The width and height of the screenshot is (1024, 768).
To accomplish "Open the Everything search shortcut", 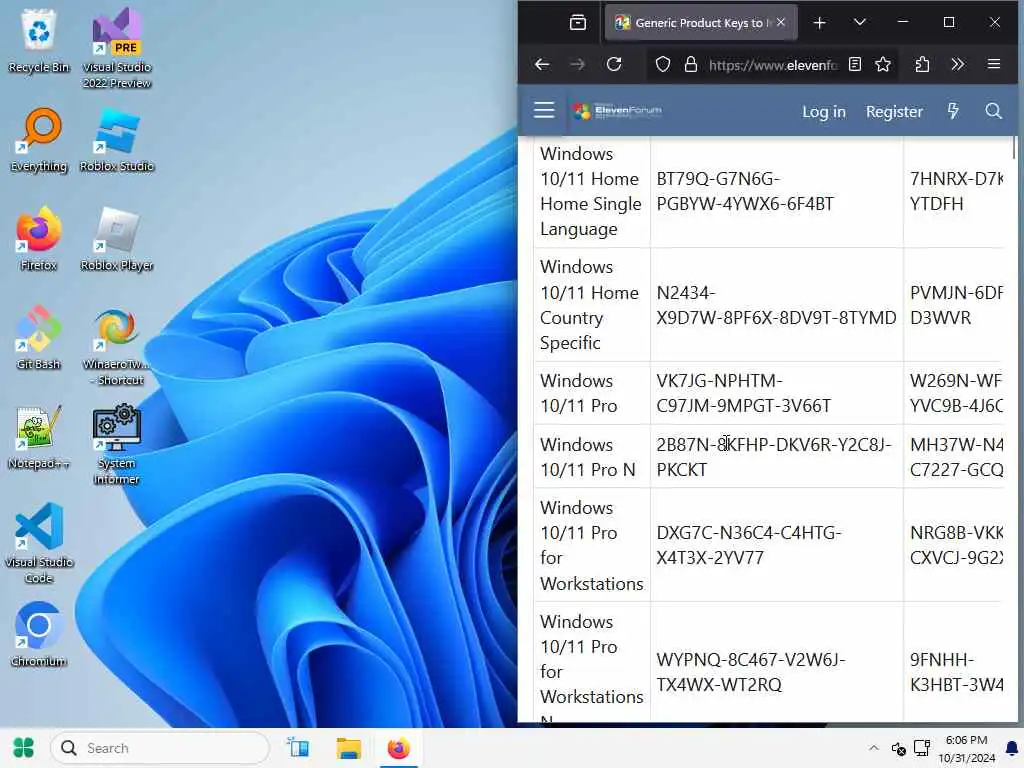I will coord(39,140).
